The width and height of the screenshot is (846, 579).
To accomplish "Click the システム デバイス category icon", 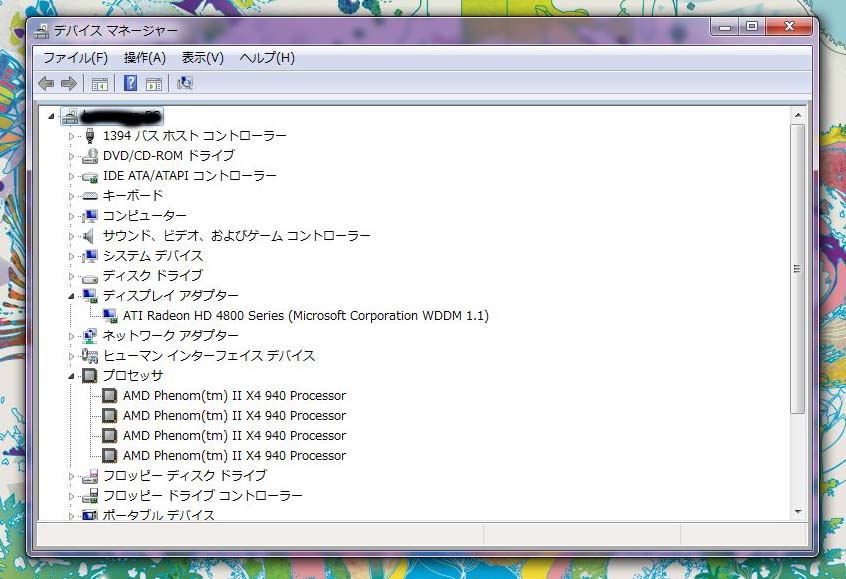I will [x=90, y=256].
